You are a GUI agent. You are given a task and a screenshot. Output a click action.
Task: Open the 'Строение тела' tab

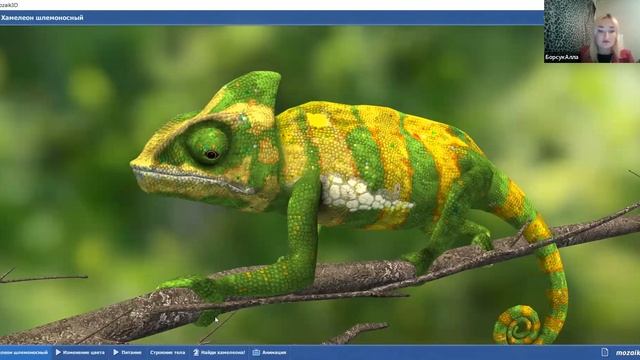pyautogui.click(x=167, y=352)
